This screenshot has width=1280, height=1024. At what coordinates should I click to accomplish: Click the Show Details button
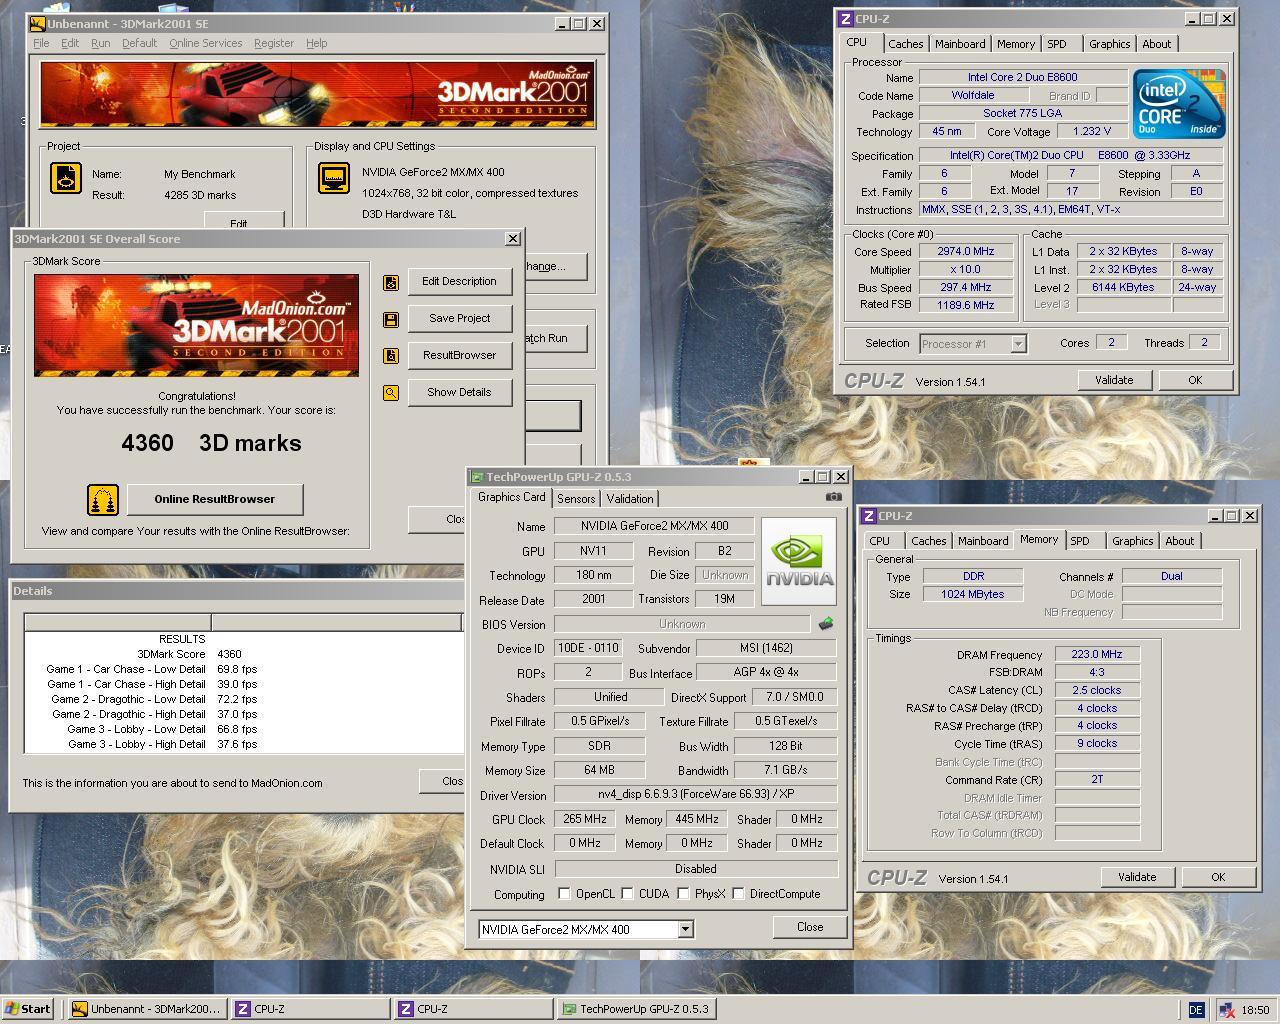(x=459, y=393)
